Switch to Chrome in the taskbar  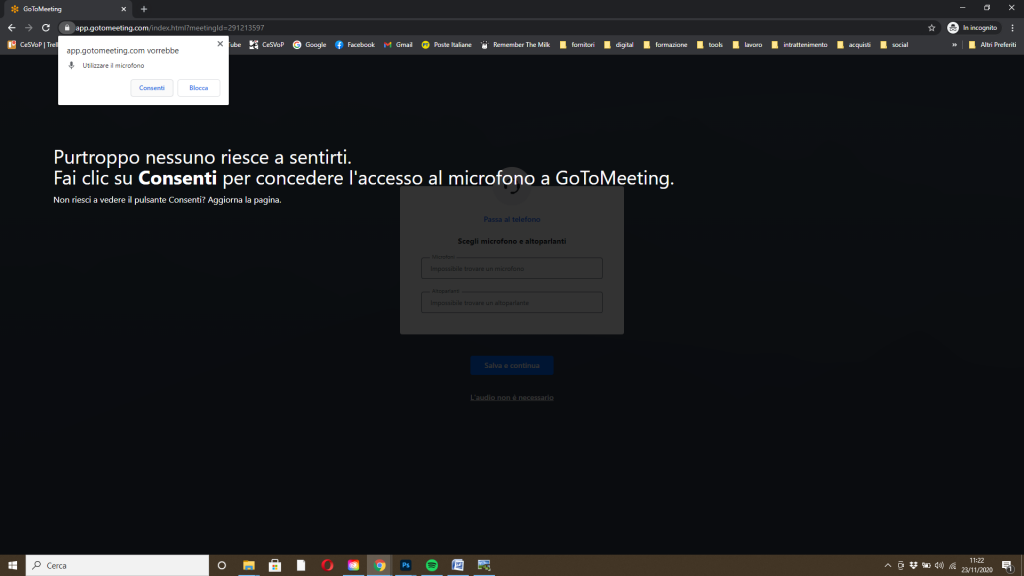pyautogui.click(x=379, y=565)
